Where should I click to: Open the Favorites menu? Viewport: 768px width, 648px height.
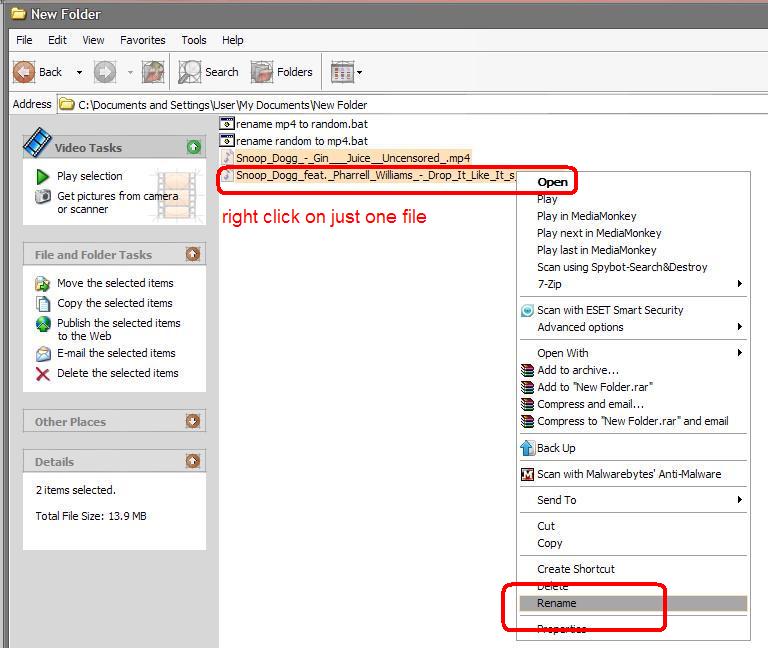pyautogui.click(x=143, y=40)
